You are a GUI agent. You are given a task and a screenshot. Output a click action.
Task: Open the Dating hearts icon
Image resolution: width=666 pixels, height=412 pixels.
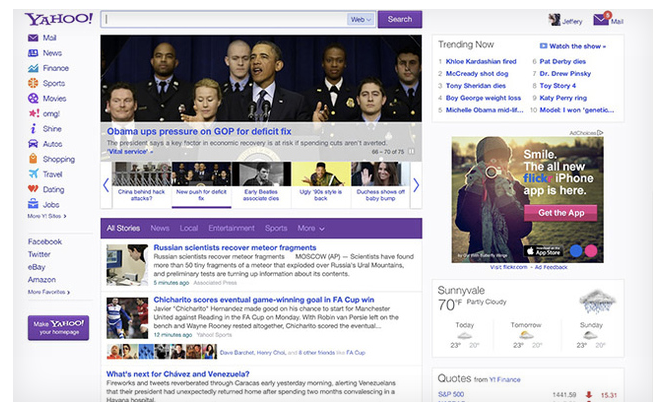point(33,189)
